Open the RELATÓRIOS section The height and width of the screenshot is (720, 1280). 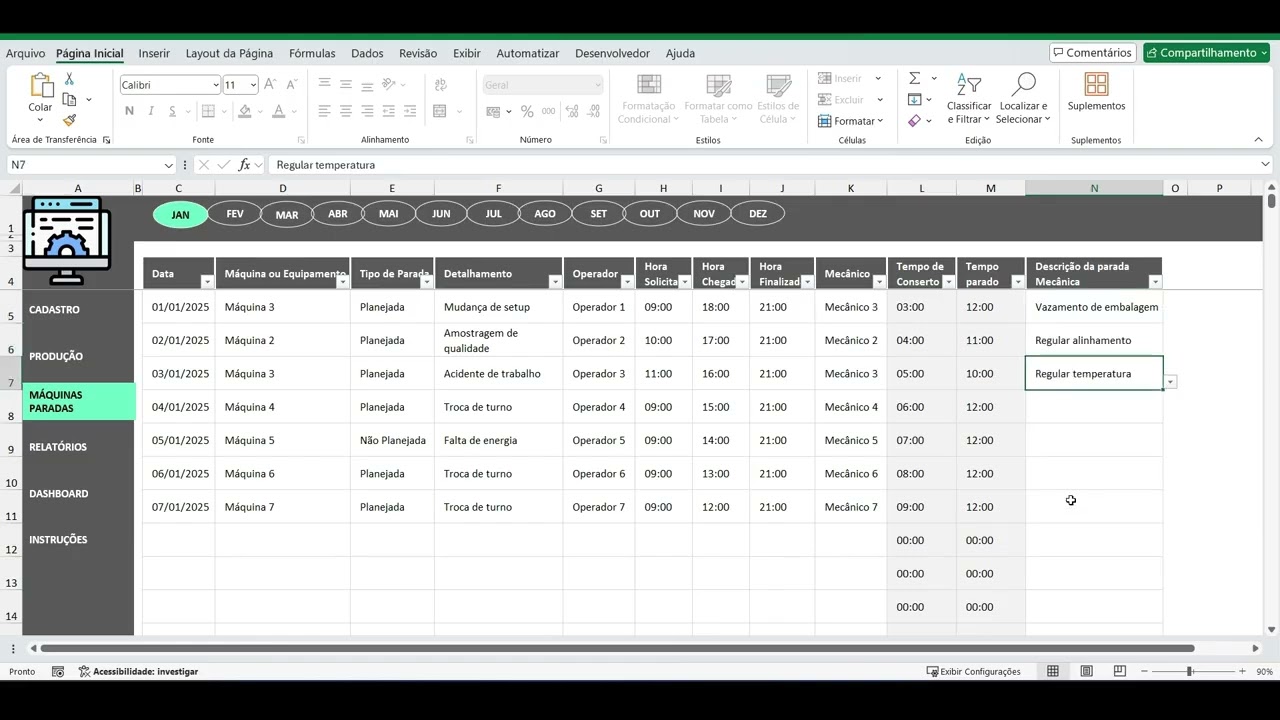click(x=58, y=447)
